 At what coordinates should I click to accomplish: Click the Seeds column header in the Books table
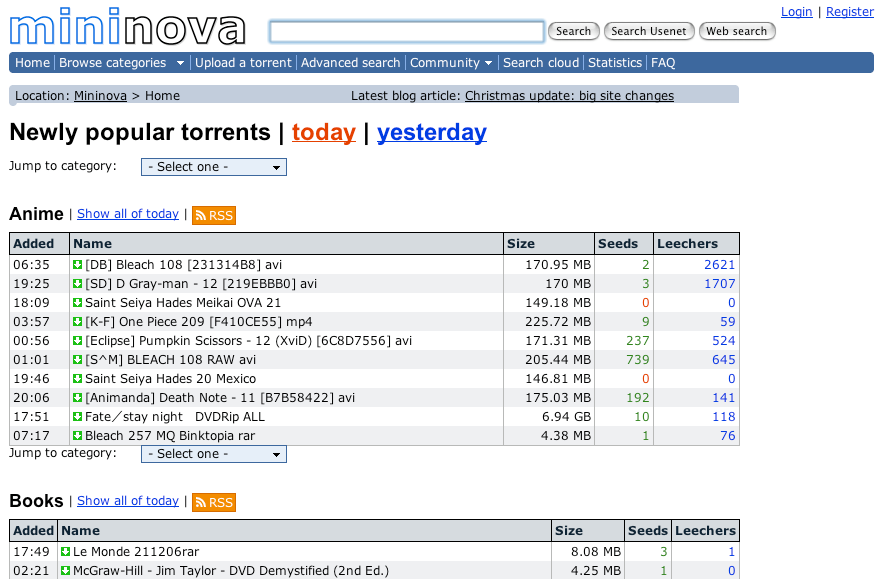pyautogui.click(x=648, y=531)
